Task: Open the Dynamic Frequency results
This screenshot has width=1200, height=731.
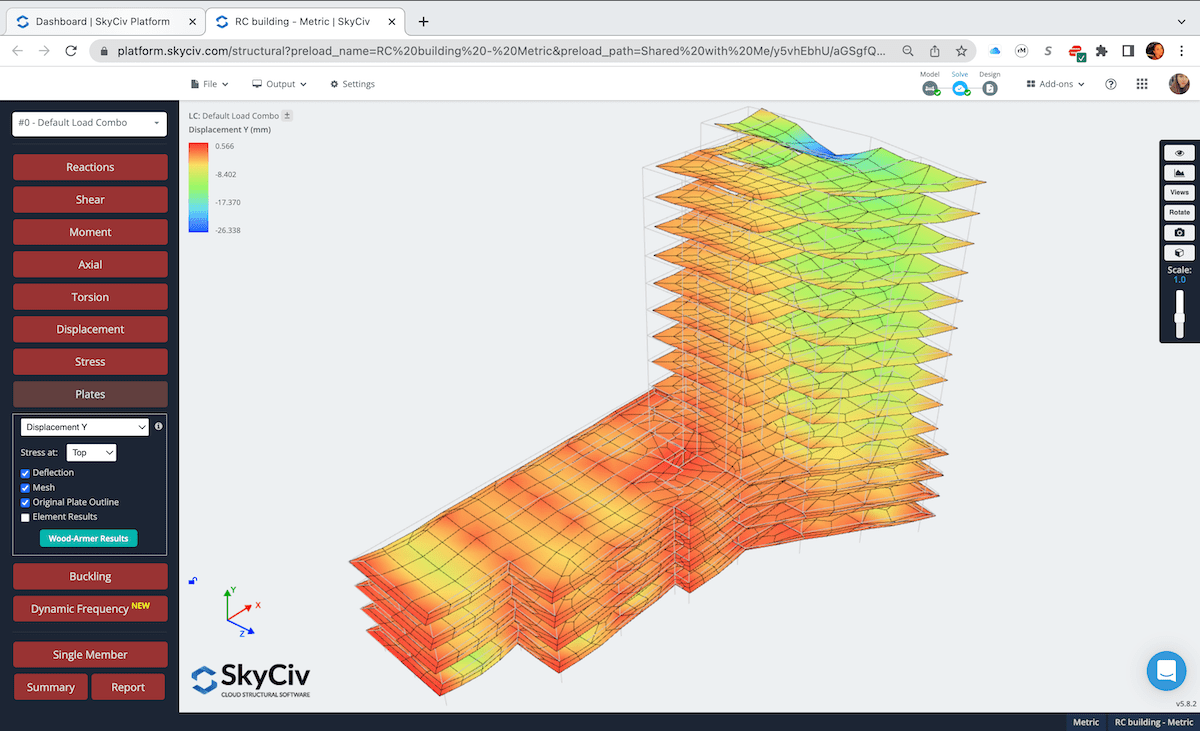Action: pyautogui.click(x=90, y=608)
